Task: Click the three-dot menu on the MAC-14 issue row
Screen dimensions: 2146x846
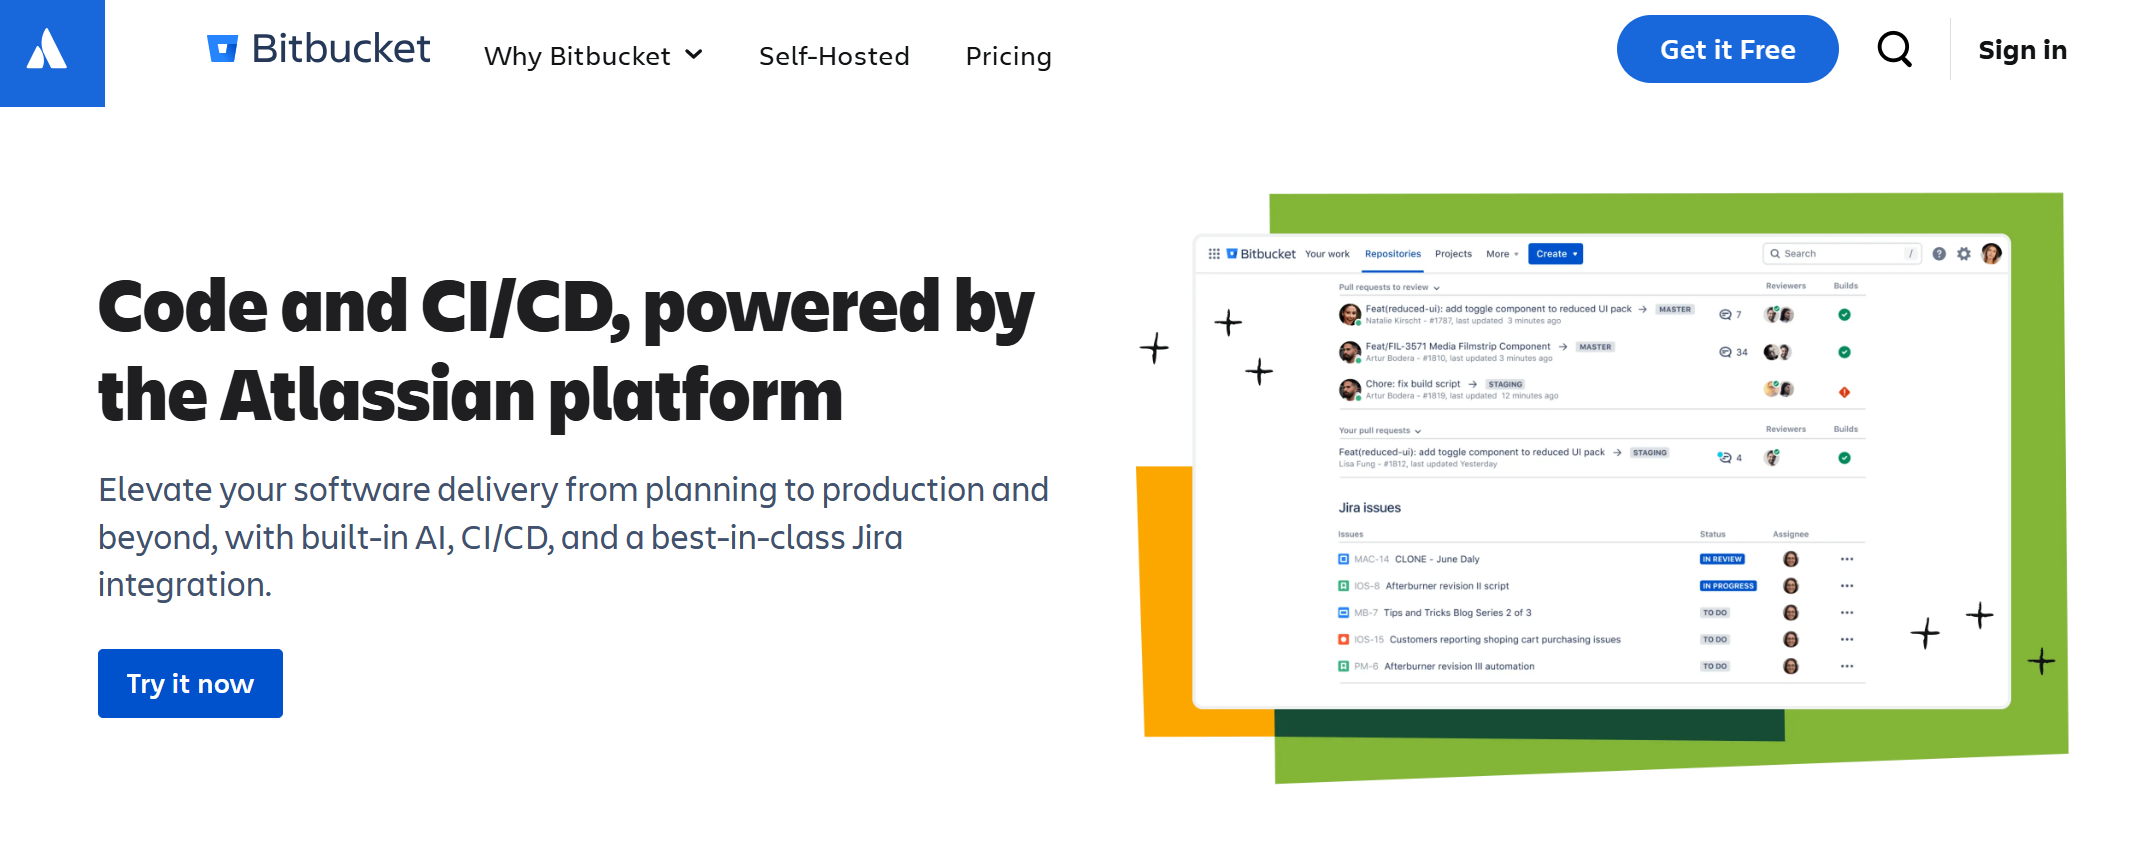Action: click(x=1846, y=559)
